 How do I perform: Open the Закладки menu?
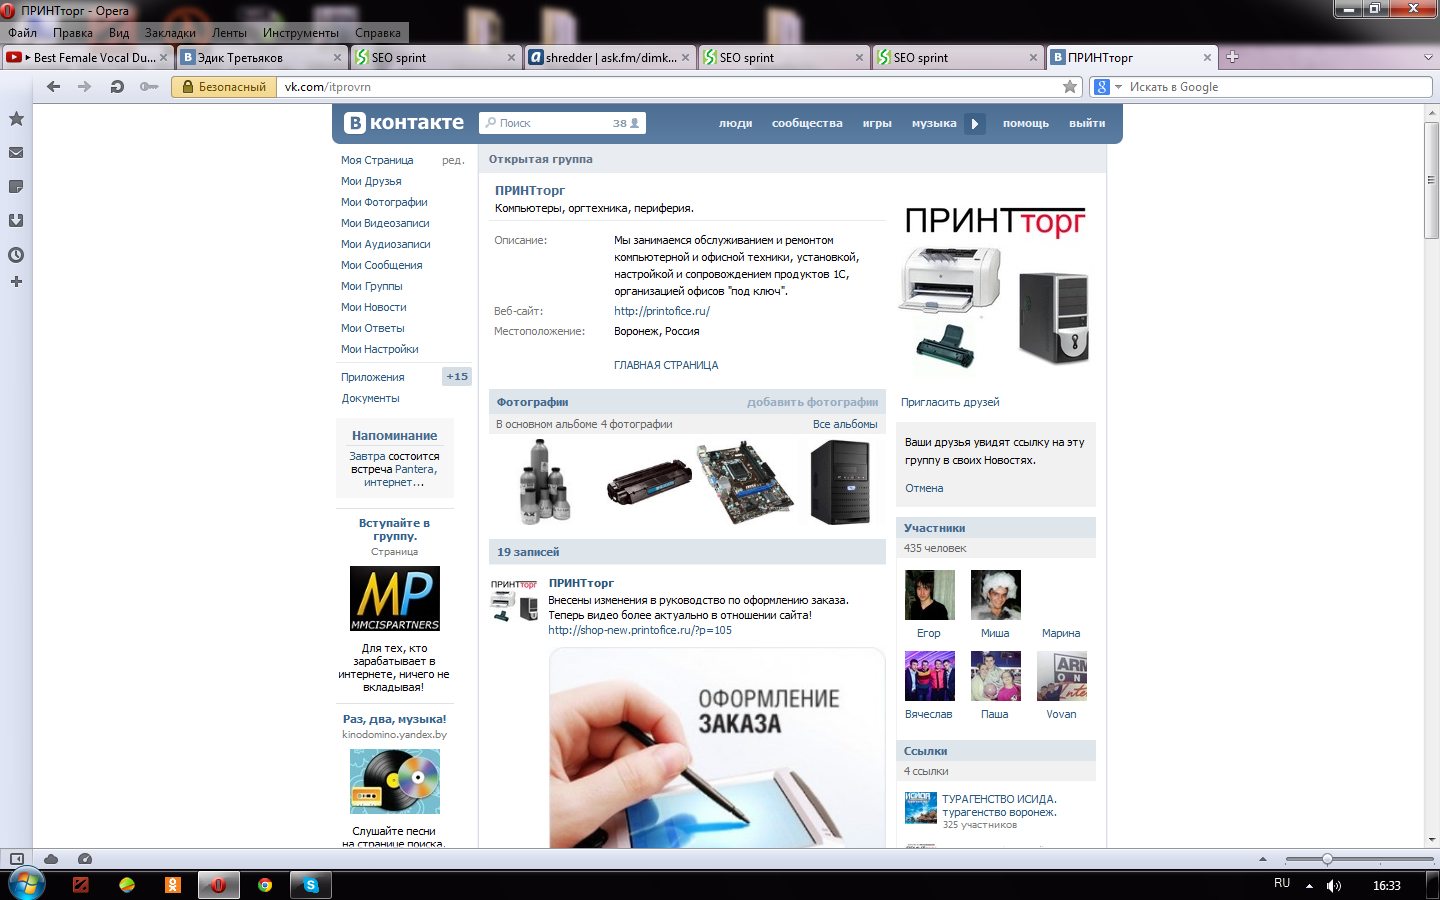coord(170,33)
